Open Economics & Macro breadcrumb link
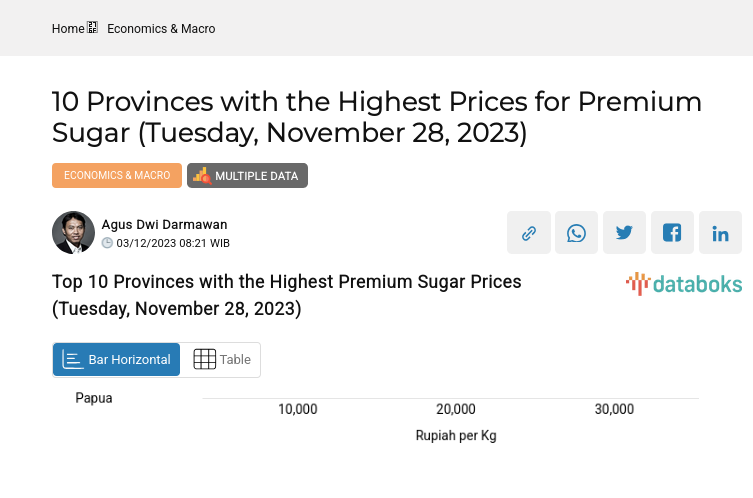The height and width of the screenshot is (498, 753). pos(161,29)
